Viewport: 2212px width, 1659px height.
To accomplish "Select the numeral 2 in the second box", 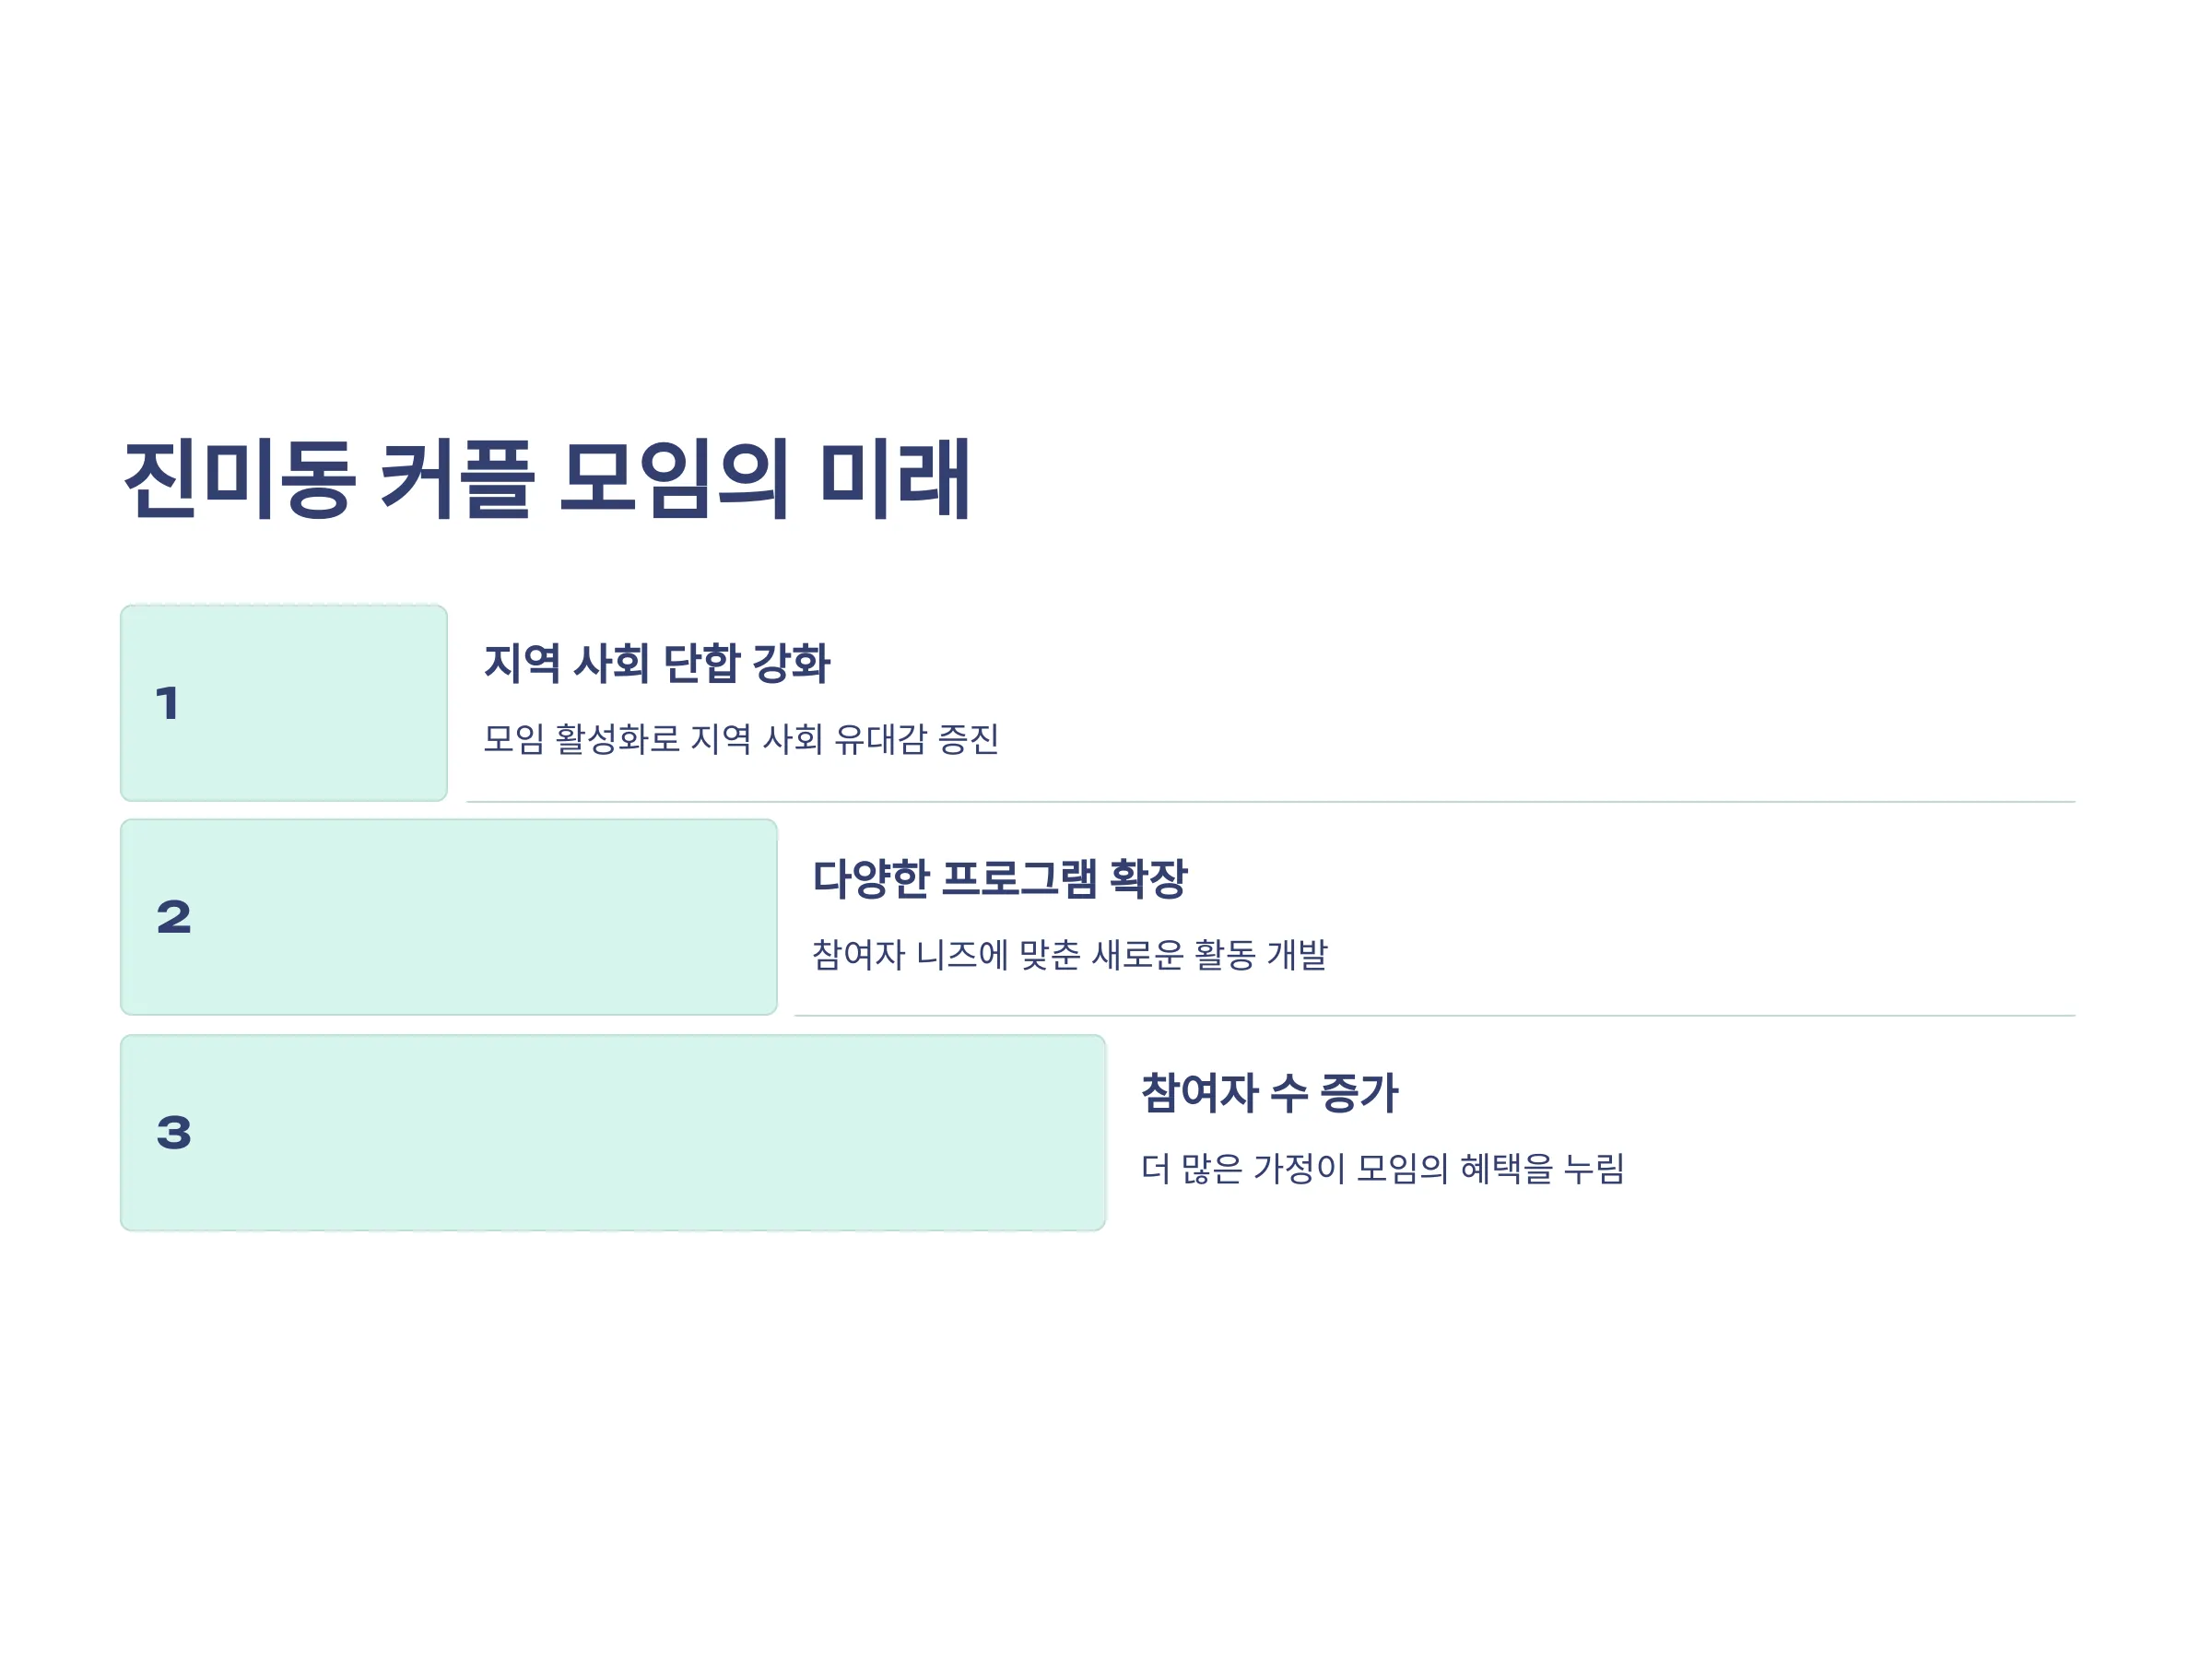I will click(x=173, y=917).
